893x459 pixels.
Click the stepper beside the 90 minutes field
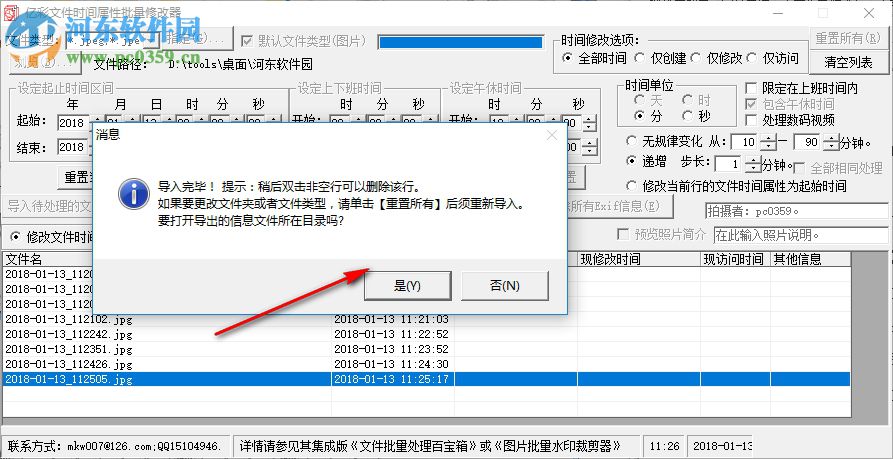pyautogui.click(x=830, y=142)
